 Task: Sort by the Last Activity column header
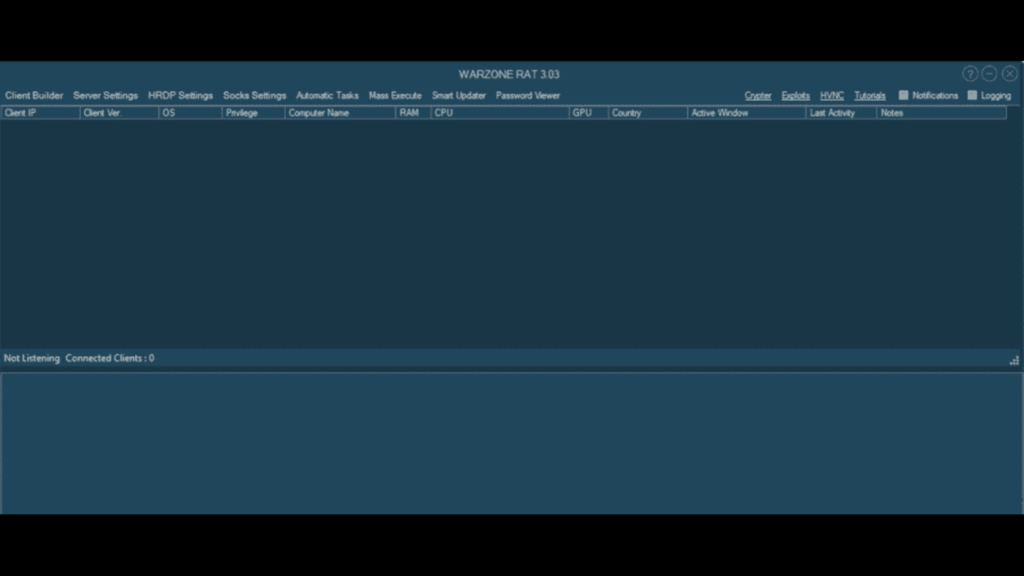point(841,113)
